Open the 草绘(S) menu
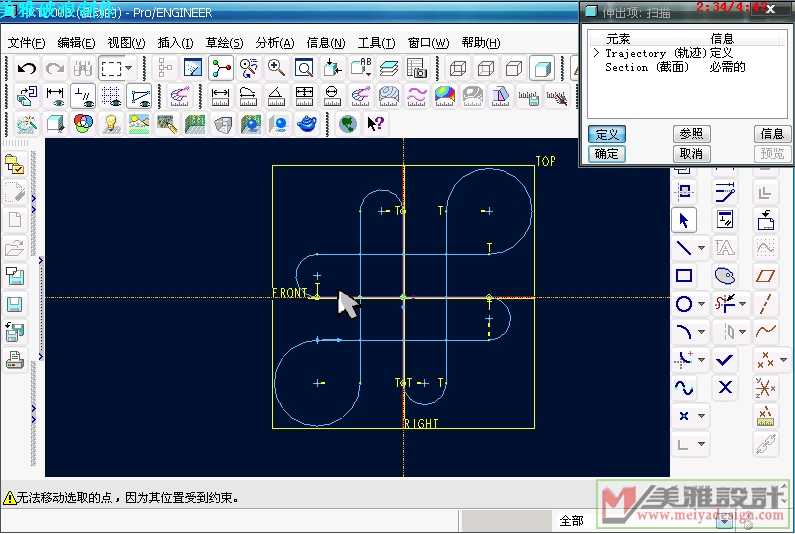 [x=224, y=43]
